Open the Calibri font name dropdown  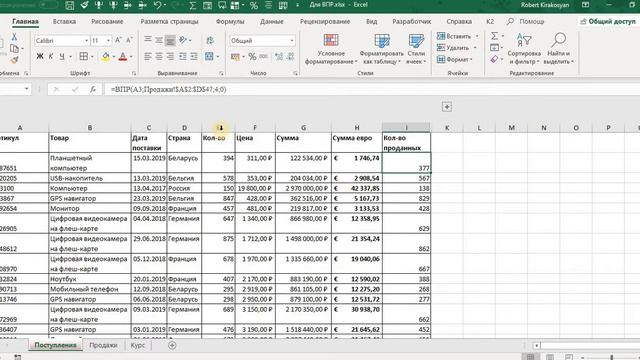point(87,41)
